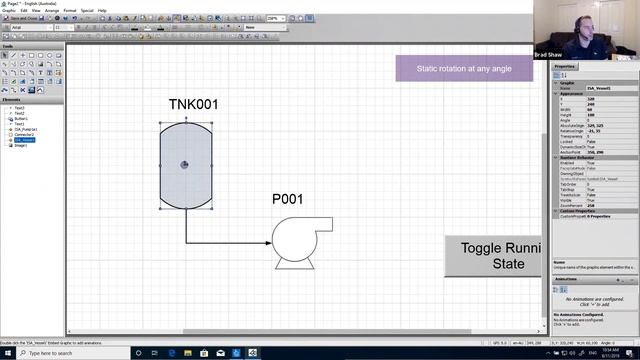Open File Explorer from taskbar
This screenshot has width=640, height=360.
(188, 353)
